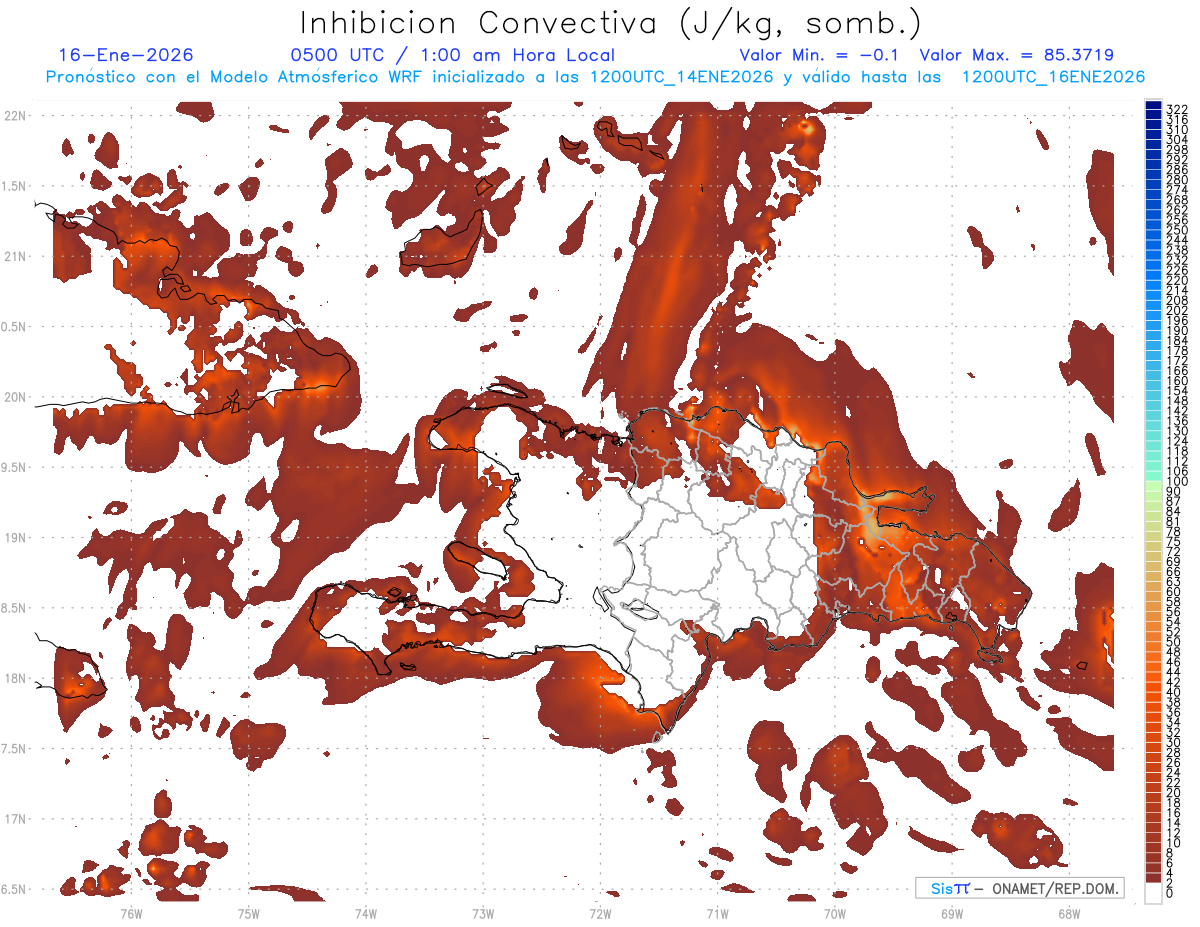Click the '22N' latitude label

tap(15, 115)
